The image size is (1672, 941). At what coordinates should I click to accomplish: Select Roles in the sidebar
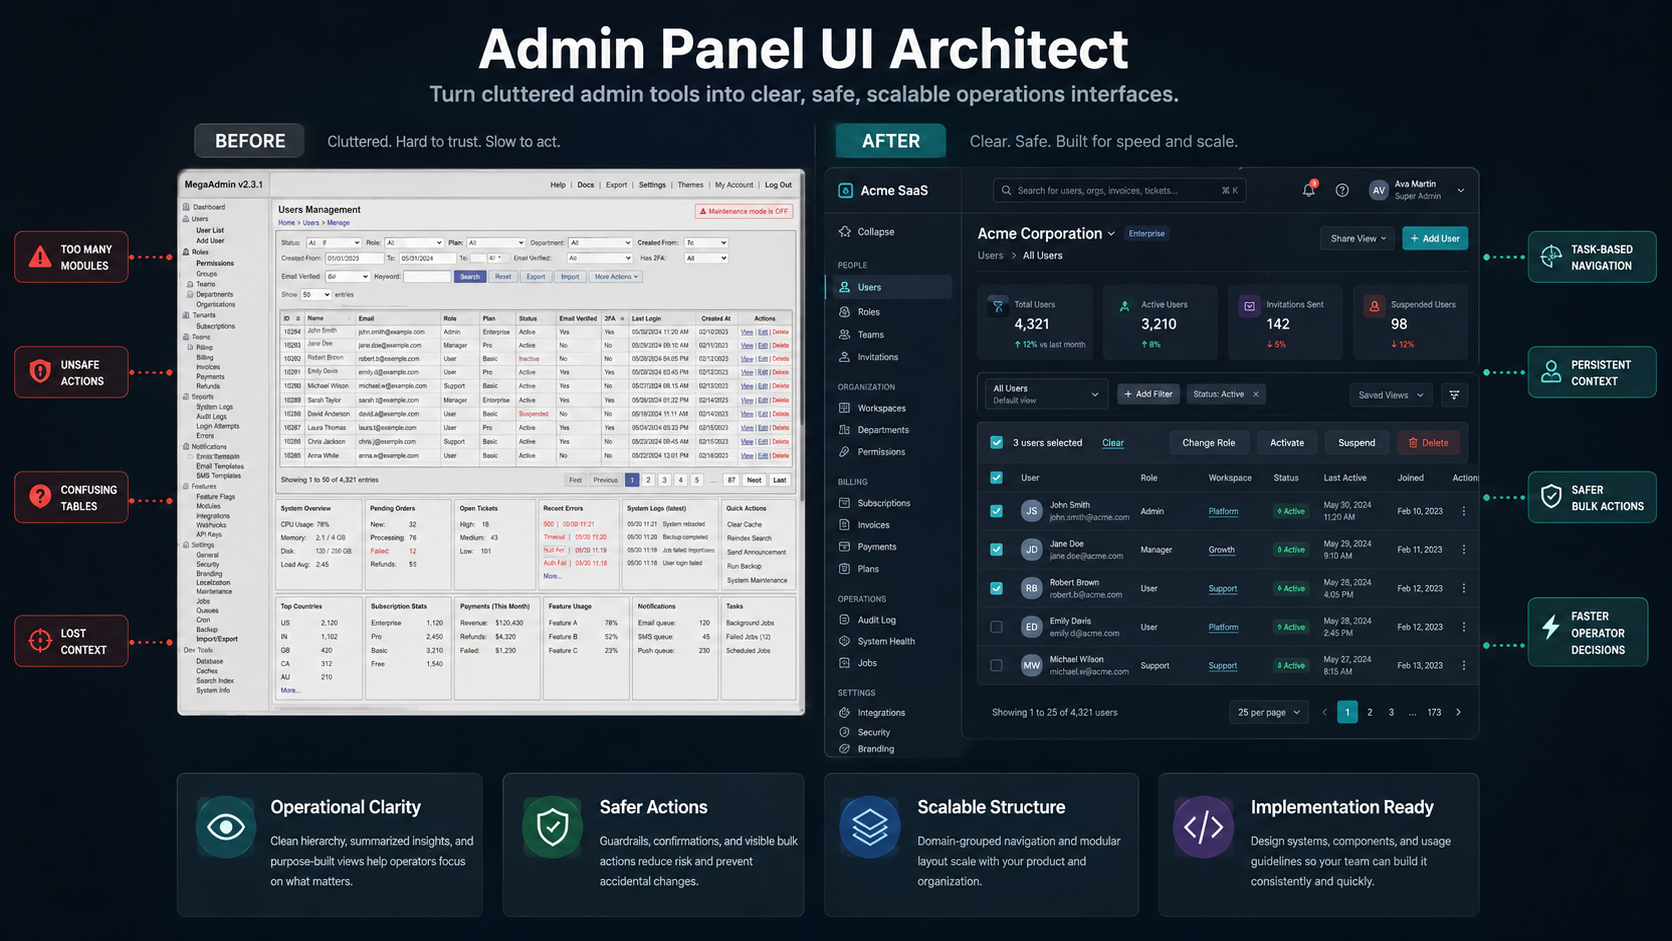click(868, 312)
